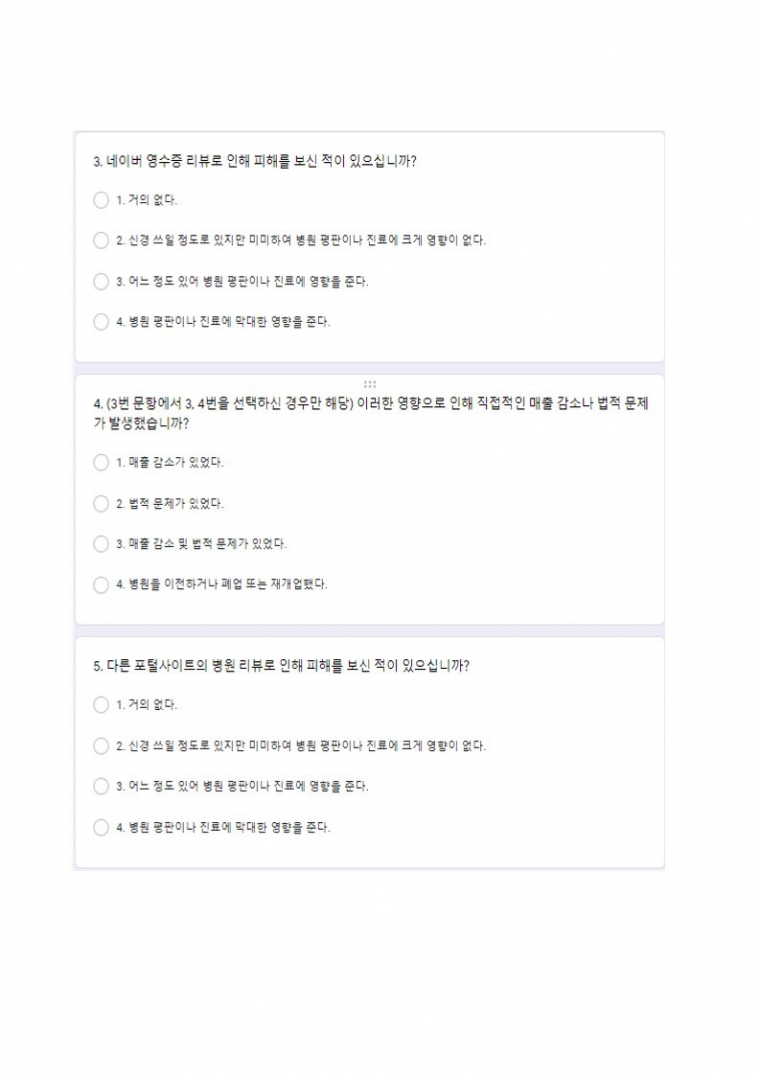Click the label '4. 병원을 이전하거나 폐업' text
Image resolution: width=760 pixels, height=1076 pixels.
(x=222, y=585)
